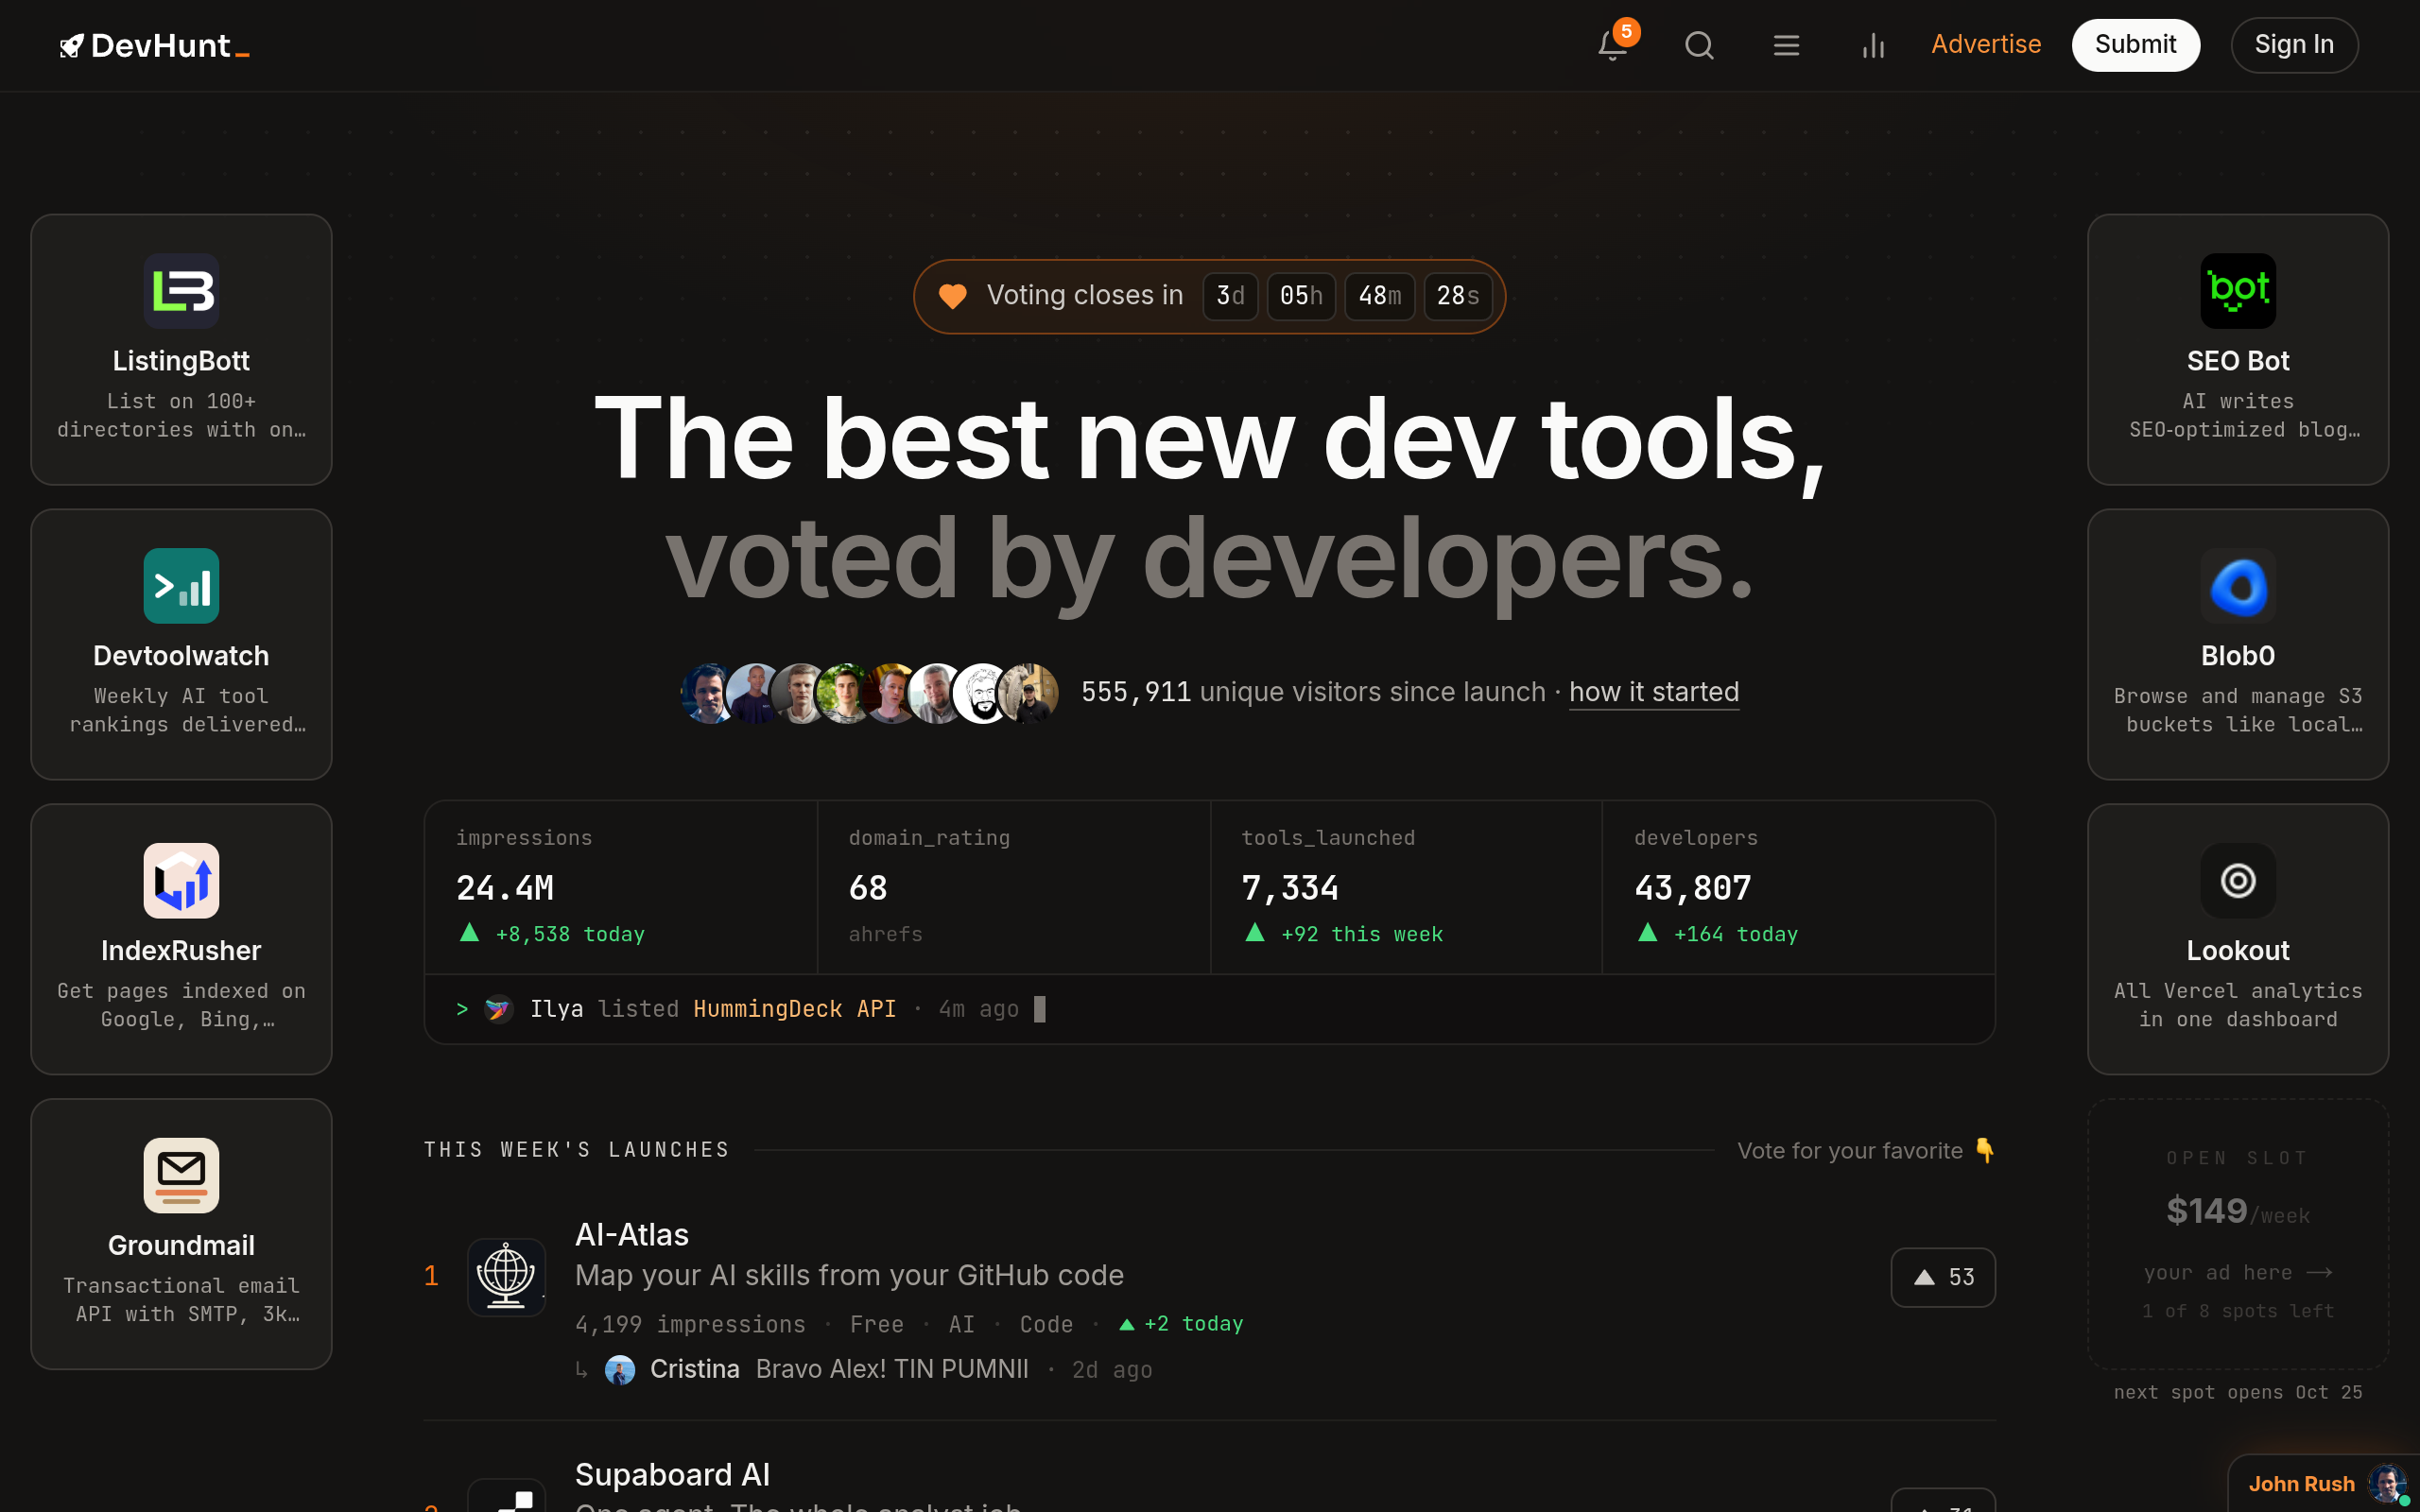Open the 'how it started' link

coord(1654,692)
